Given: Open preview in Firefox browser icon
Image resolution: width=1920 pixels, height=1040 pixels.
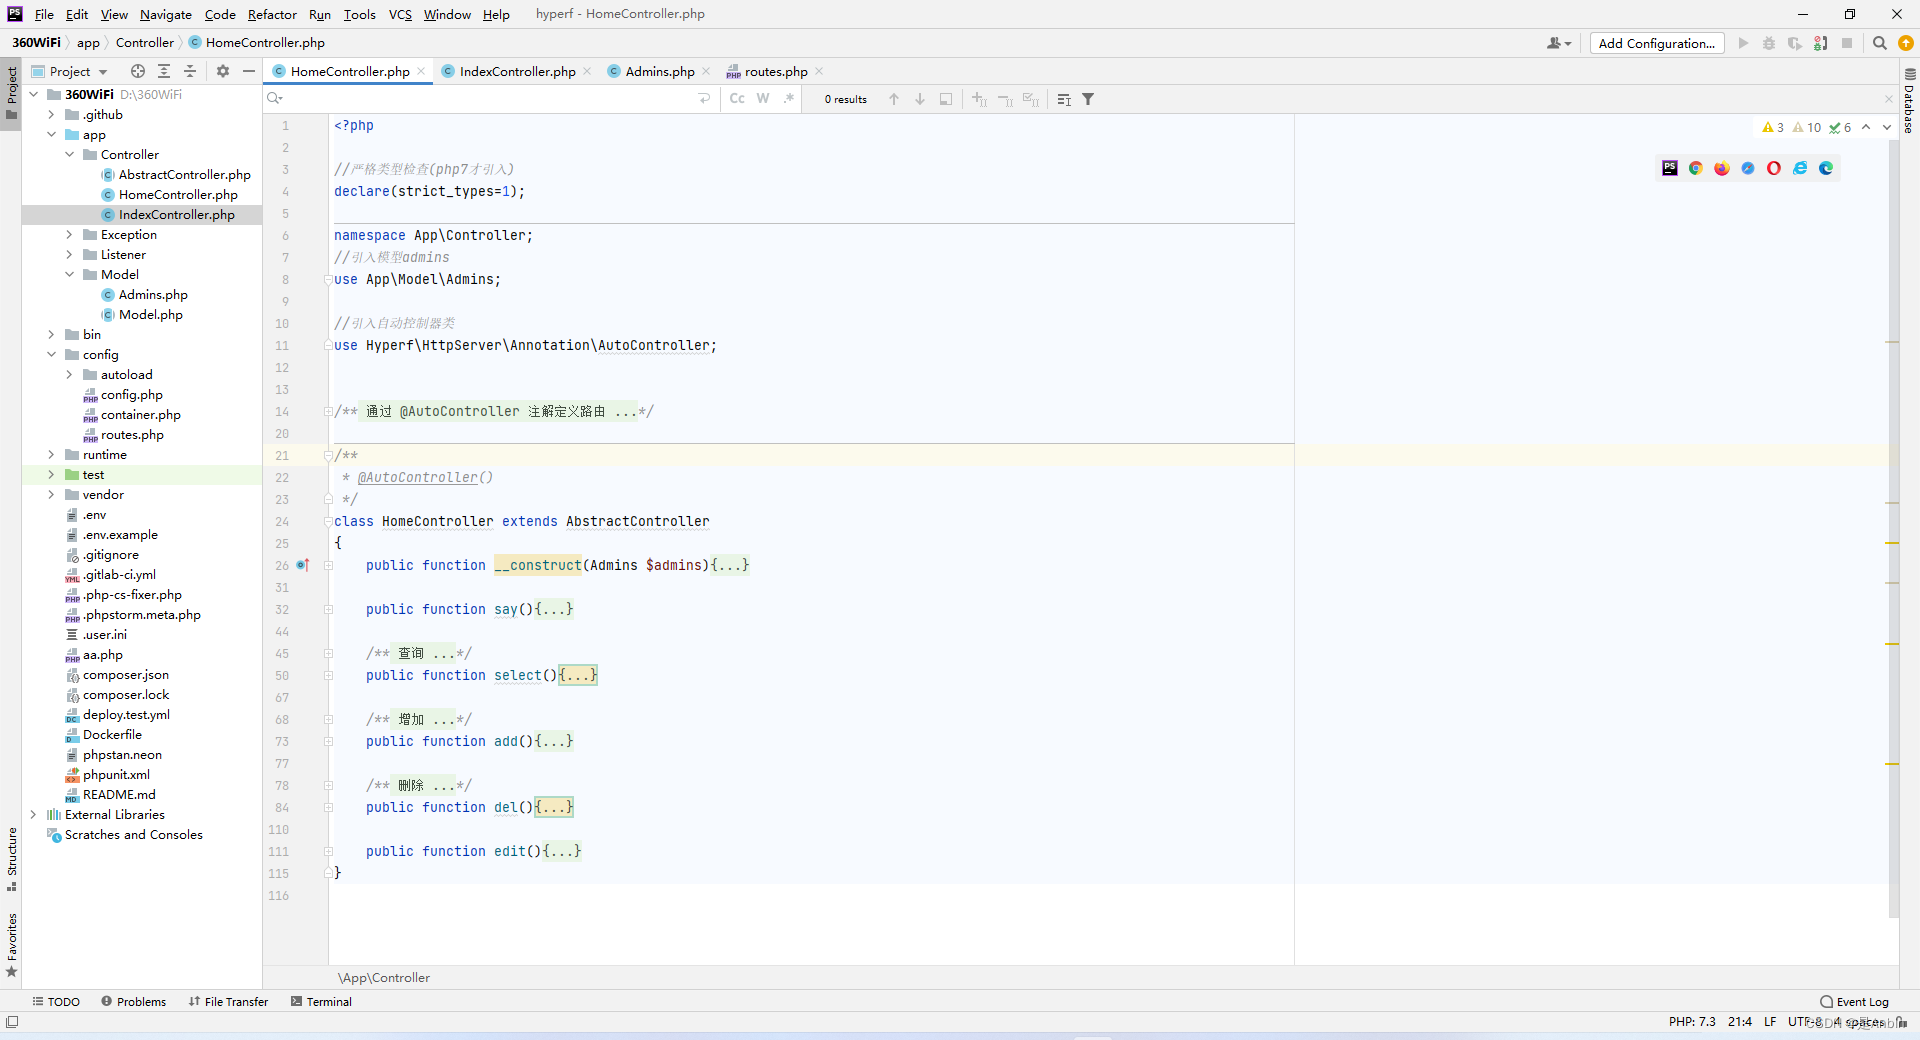Looking at the screenshot, I should click(1722, 168).
